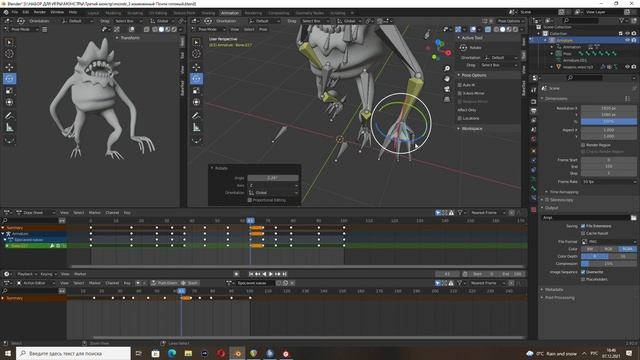
Task: Open Tool properties tab icon
Action: (533, 90)
